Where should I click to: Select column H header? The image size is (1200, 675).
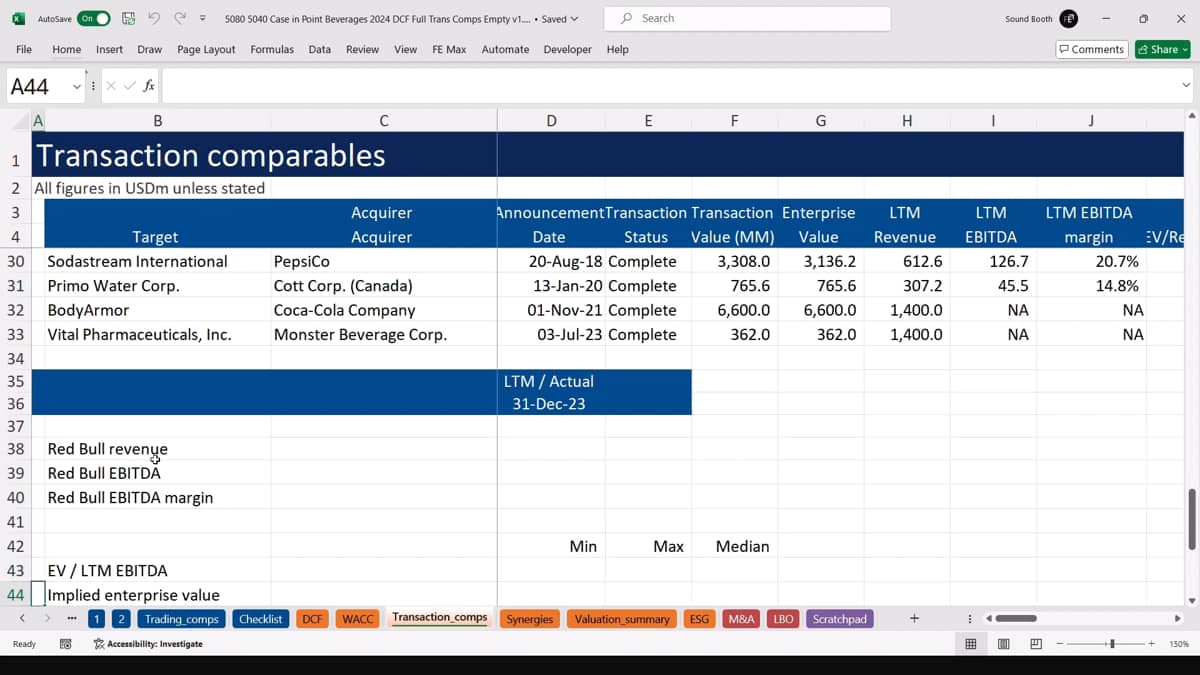click(x=906, y=121)
